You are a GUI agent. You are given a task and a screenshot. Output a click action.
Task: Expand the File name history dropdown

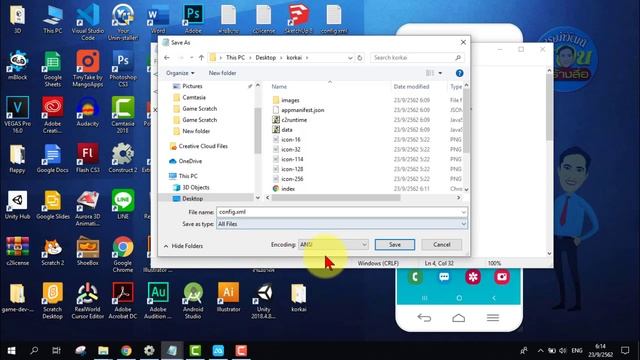pos(463,212)
